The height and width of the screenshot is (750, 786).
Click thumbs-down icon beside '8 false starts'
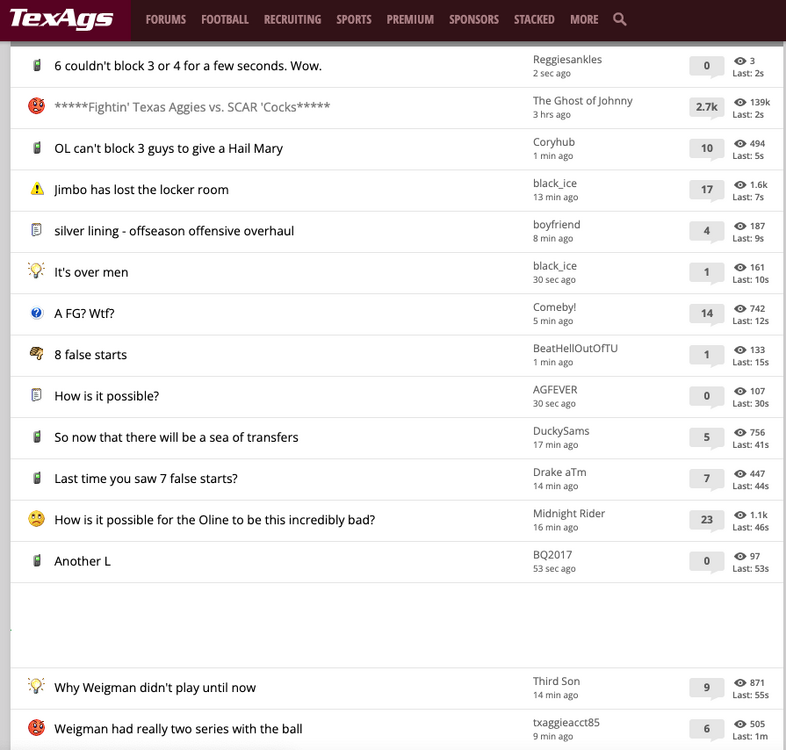36,354
